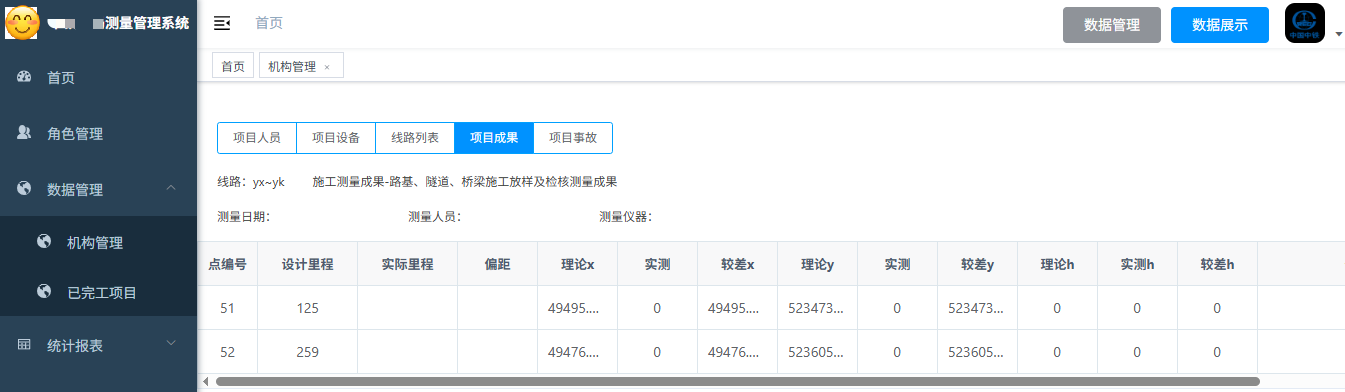
Task: Click the 测量管理系统 title
Action: click(x=147, y=23)
